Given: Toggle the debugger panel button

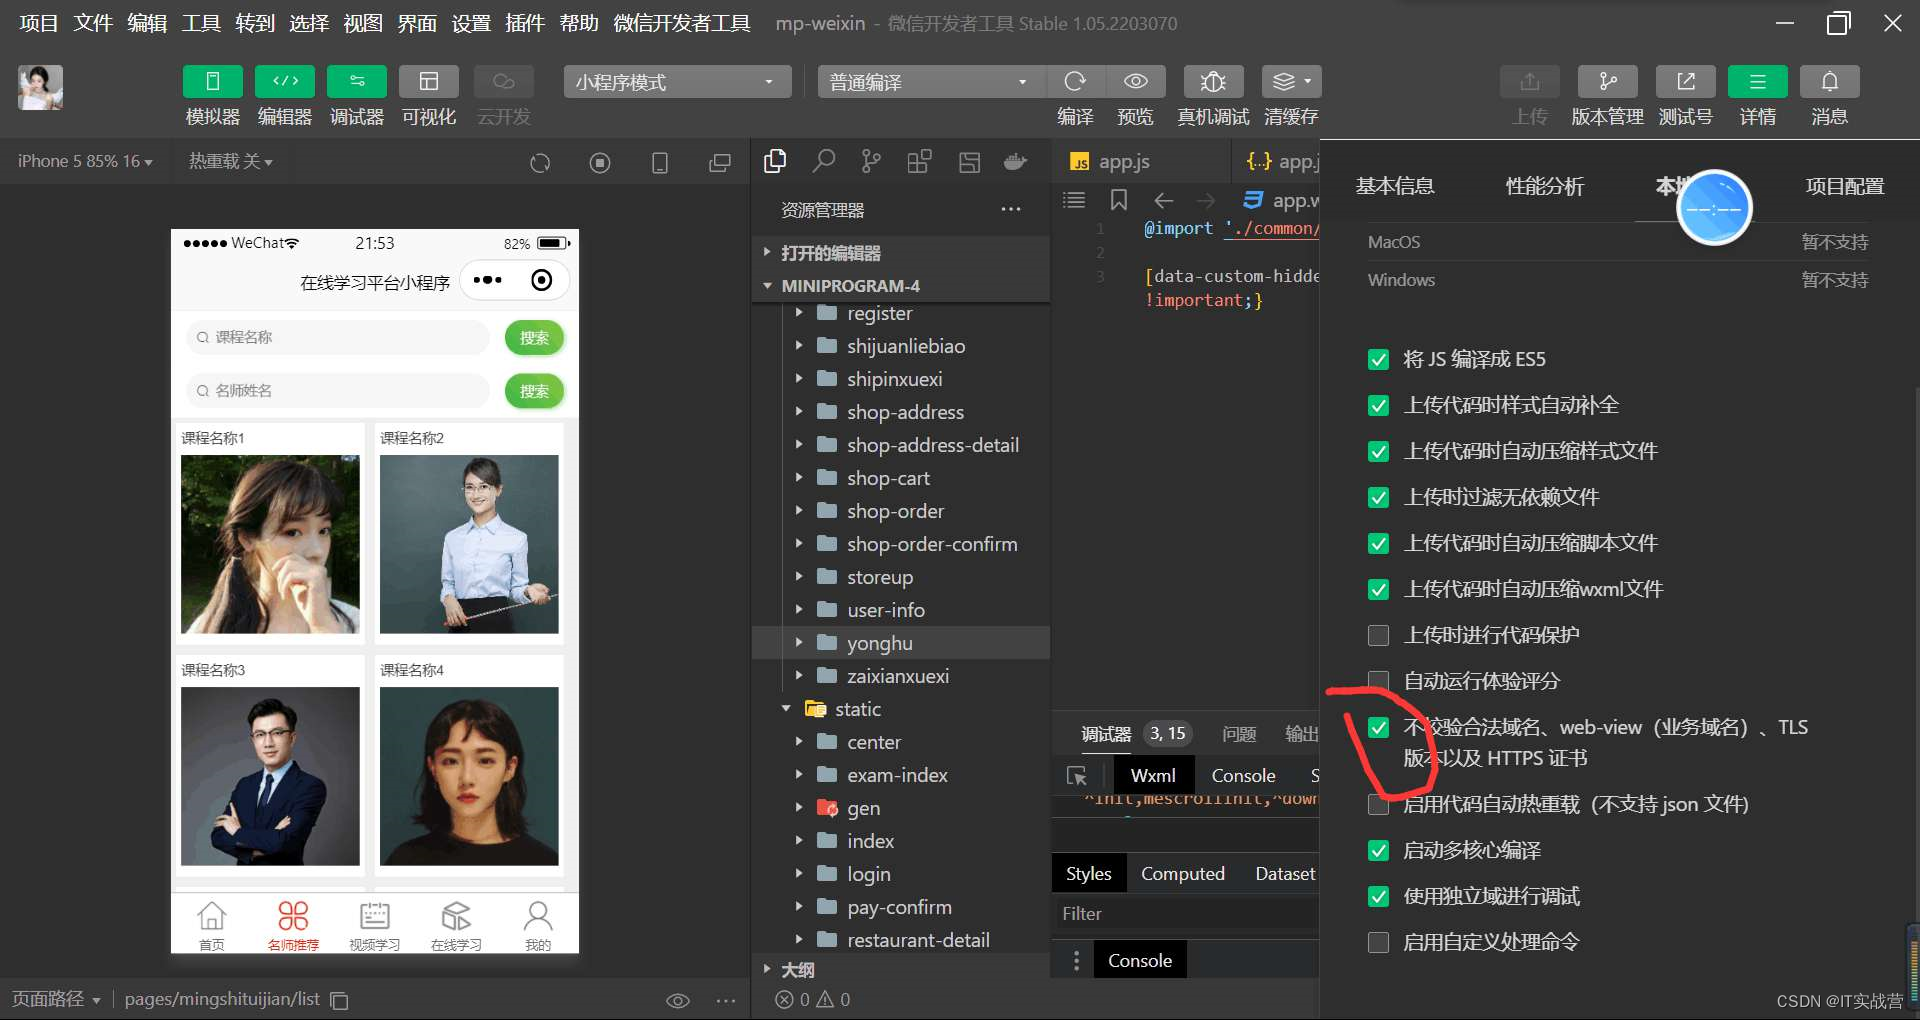Looking at the screenshot, I should click(x=357, y=82).
